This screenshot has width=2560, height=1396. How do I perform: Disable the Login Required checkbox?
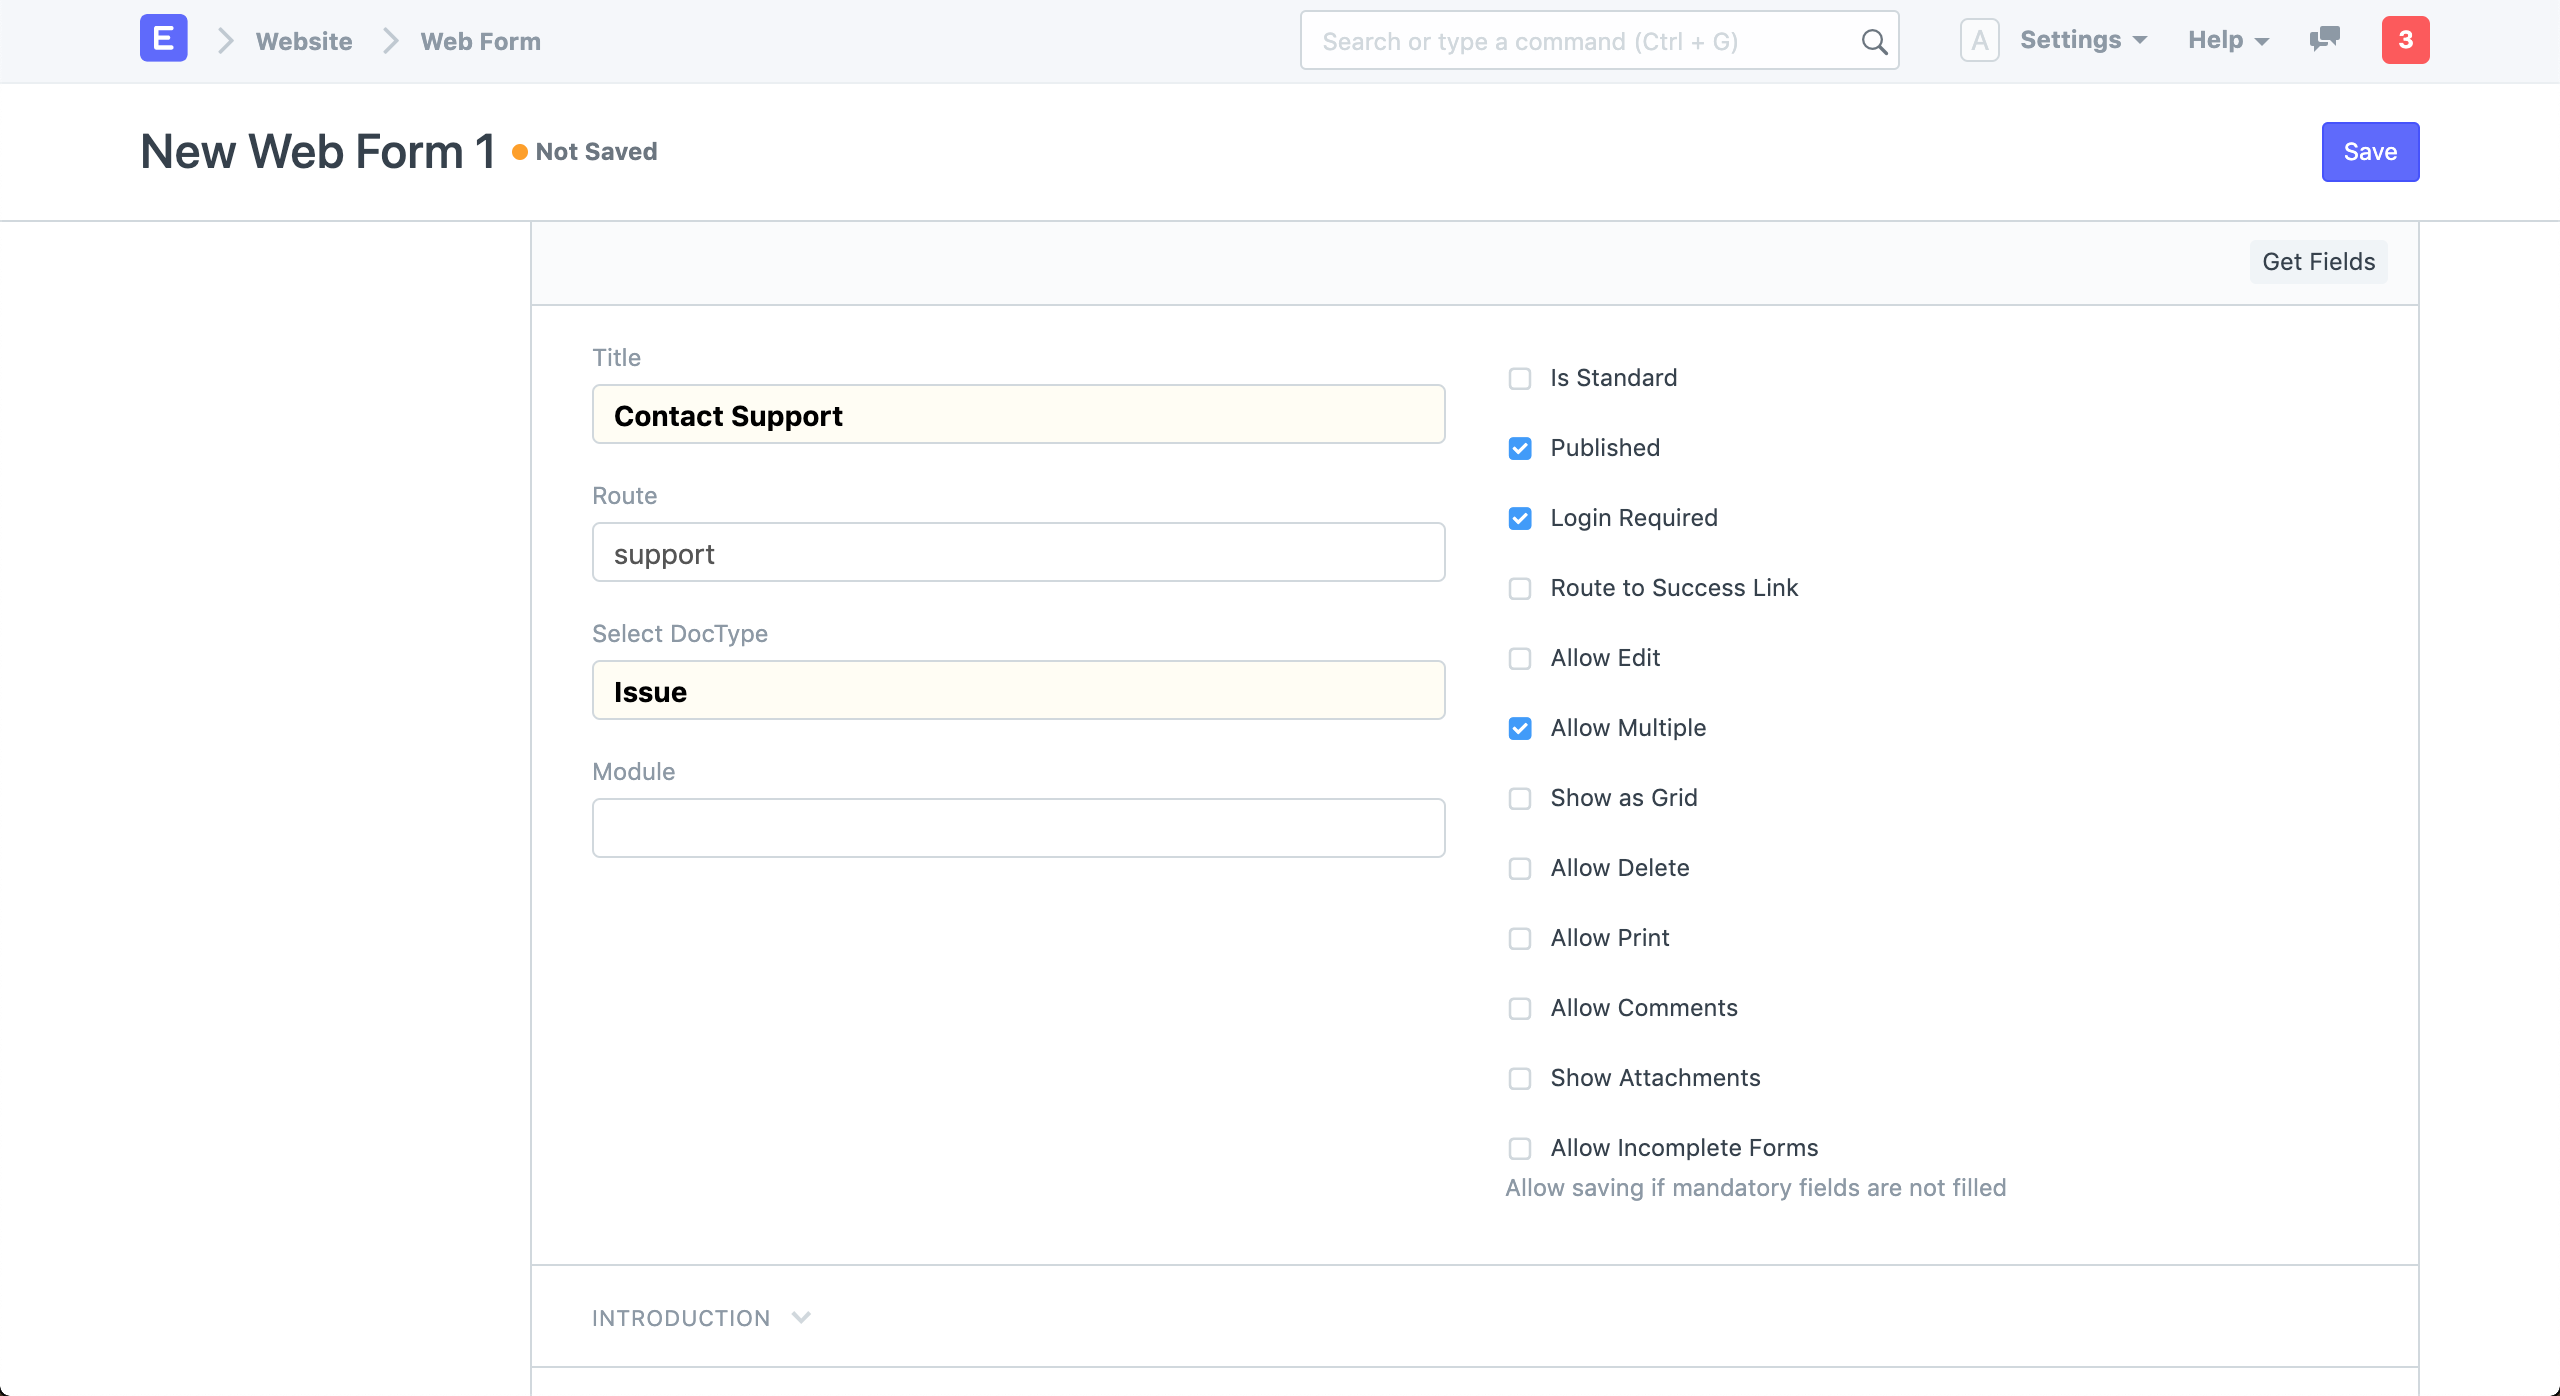coord(1520,516)
